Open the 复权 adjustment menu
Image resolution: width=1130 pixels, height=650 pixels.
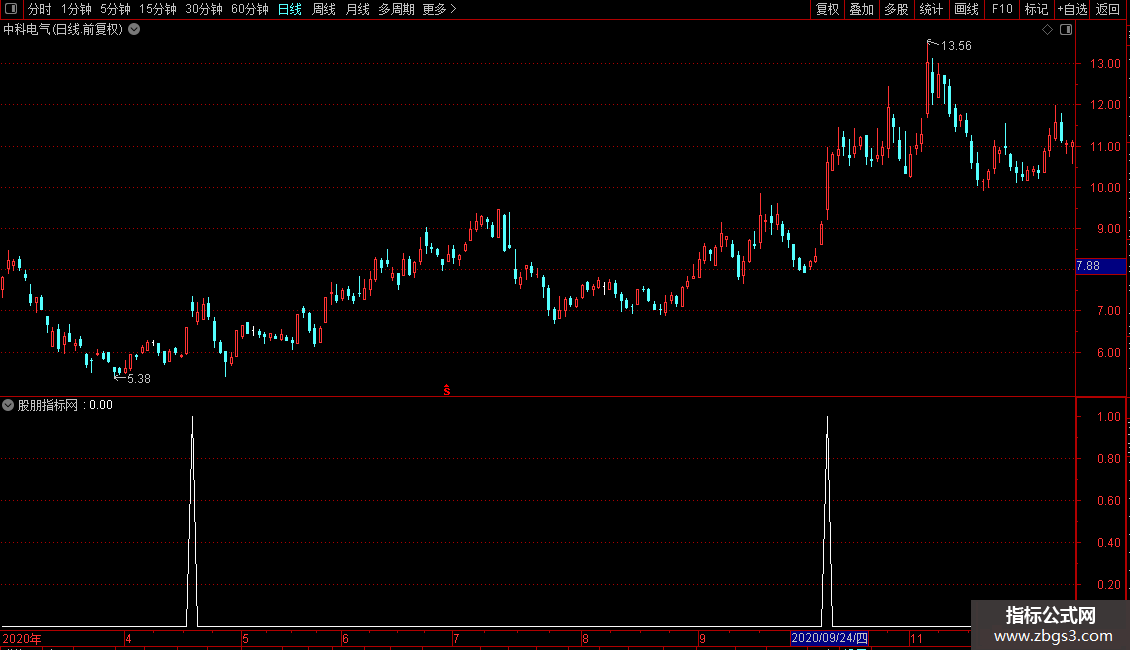[x=827, y=9]
